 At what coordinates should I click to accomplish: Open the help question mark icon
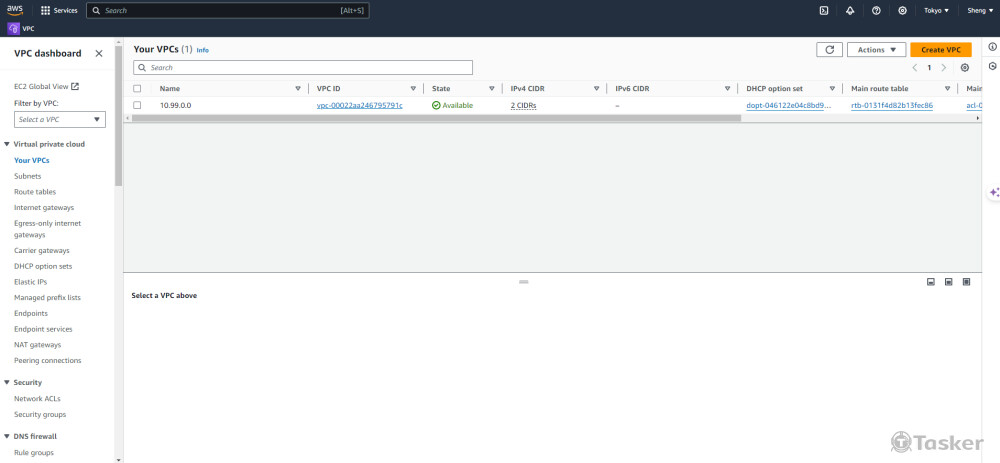coord(876,10)
